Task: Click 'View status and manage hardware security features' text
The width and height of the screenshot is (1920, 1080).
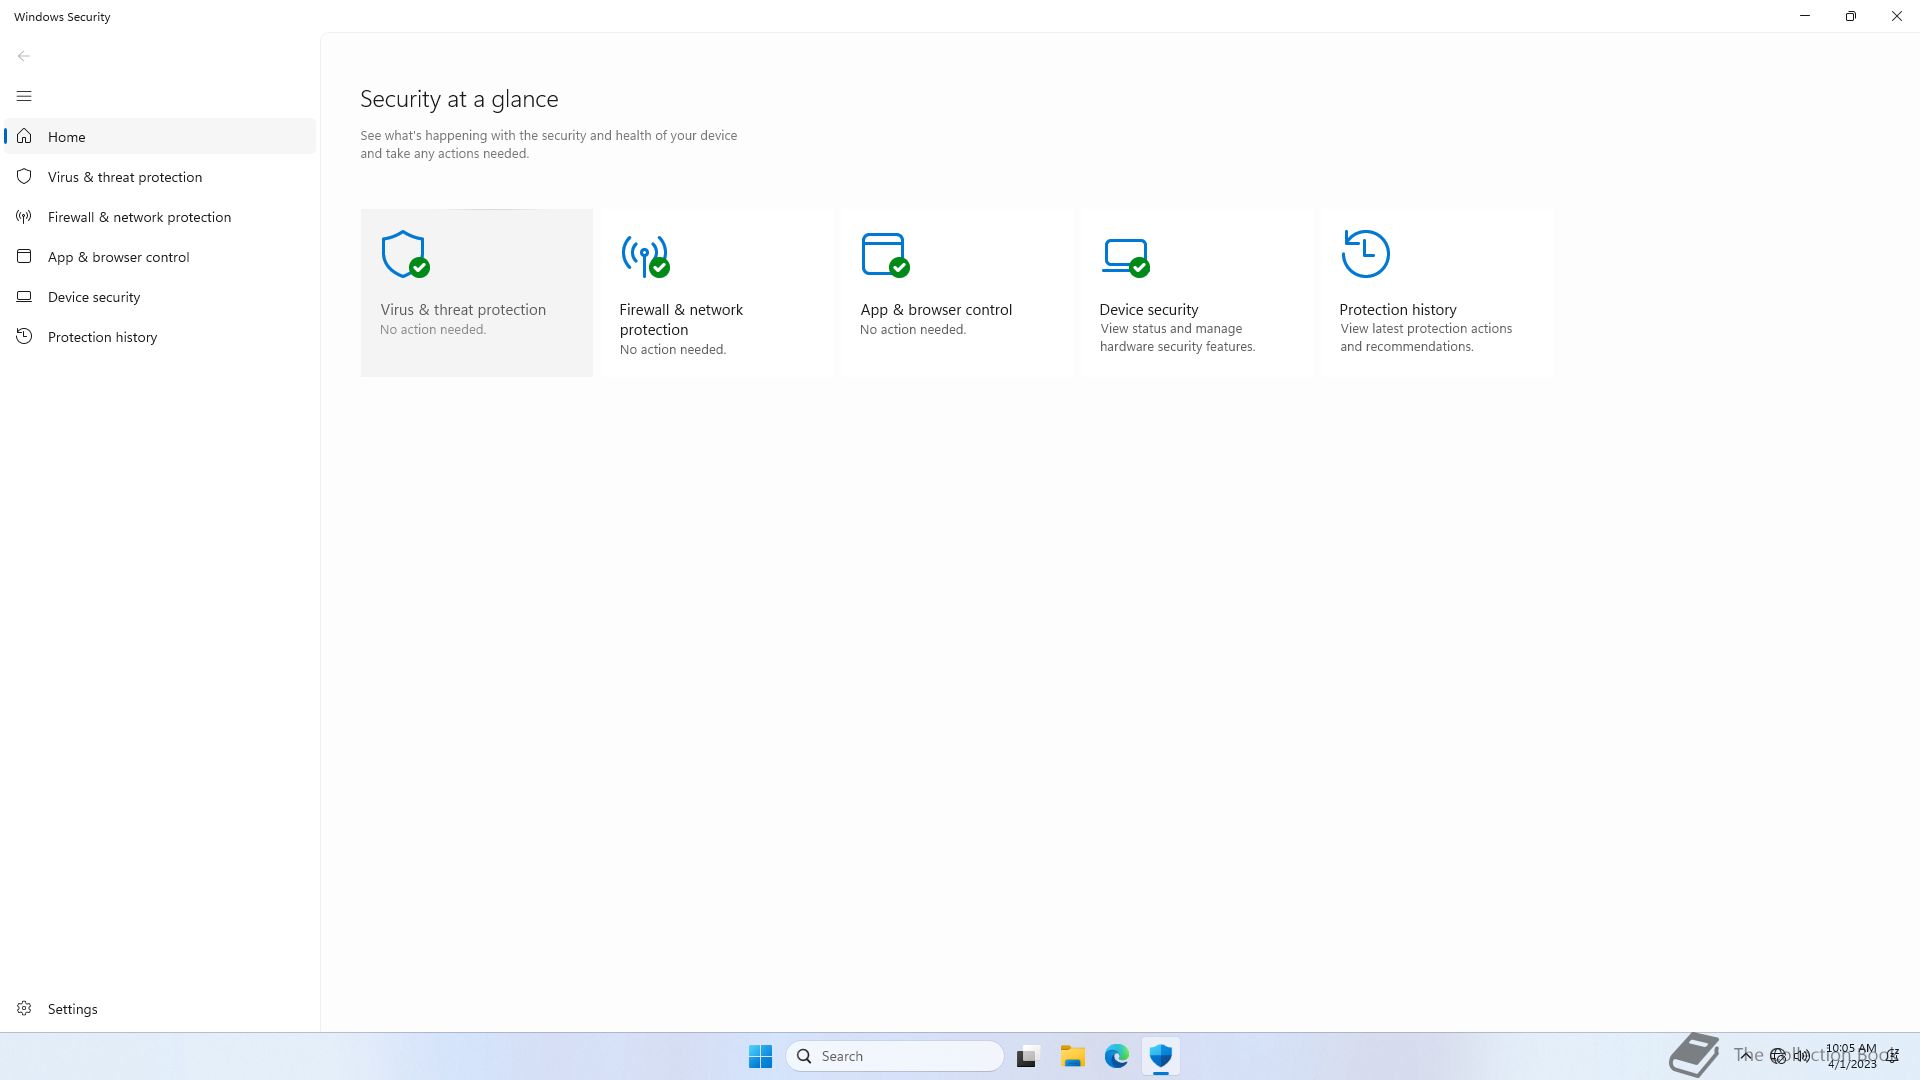Action: pos(1178,338)
